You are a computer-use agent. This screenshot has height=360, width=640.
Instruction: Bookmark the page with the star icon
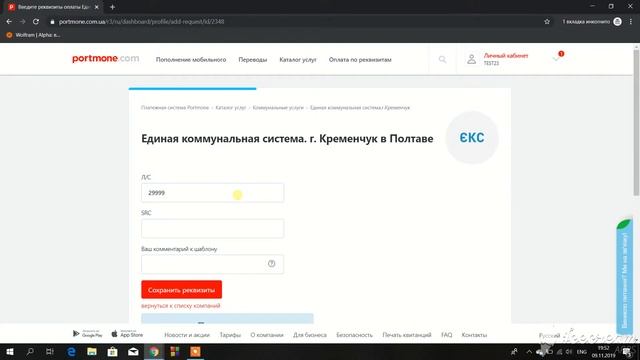click(547, 22)
